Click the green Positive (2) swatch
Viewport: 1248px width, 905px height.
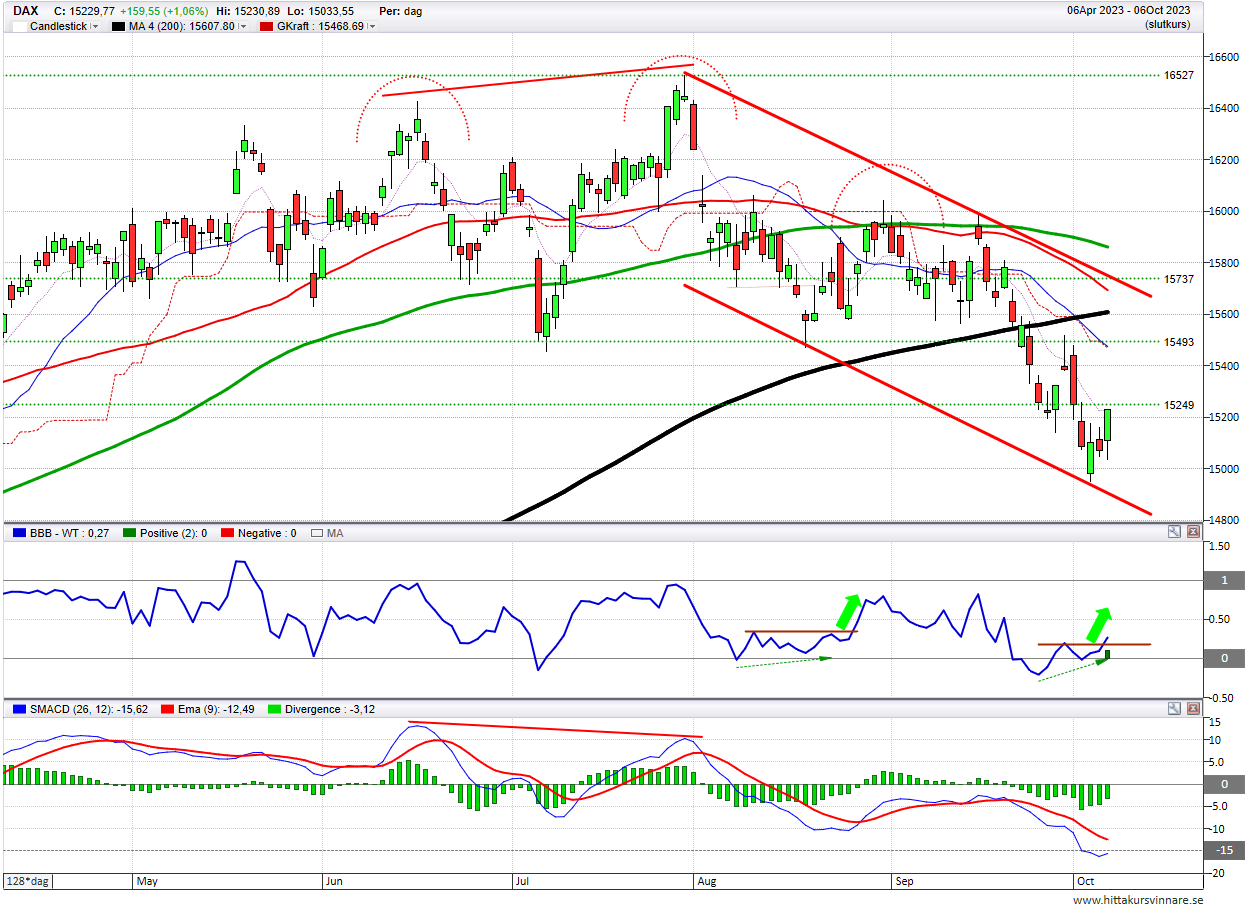130,533
